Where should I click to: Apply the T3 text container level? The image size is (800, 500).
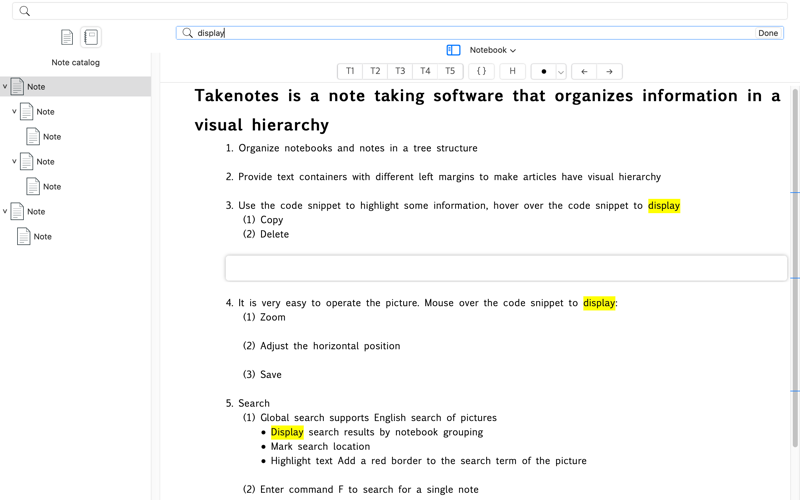[400, 71]
